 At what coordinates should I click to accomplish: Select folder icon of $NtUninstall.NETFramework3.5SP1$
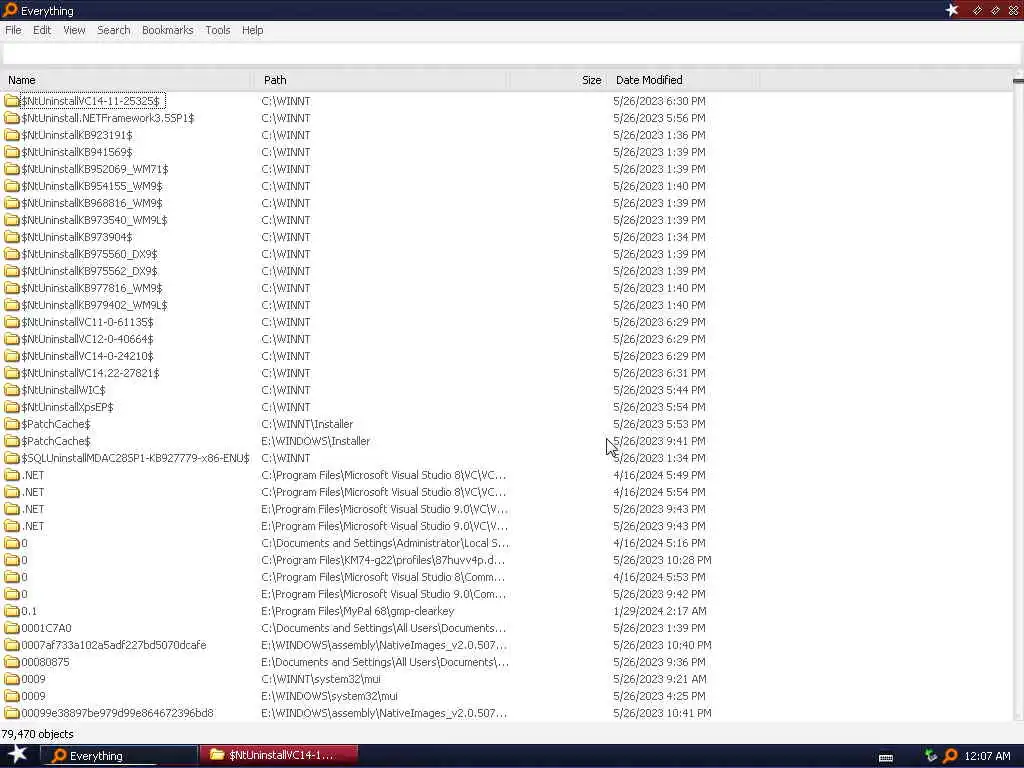coord(12,118)
